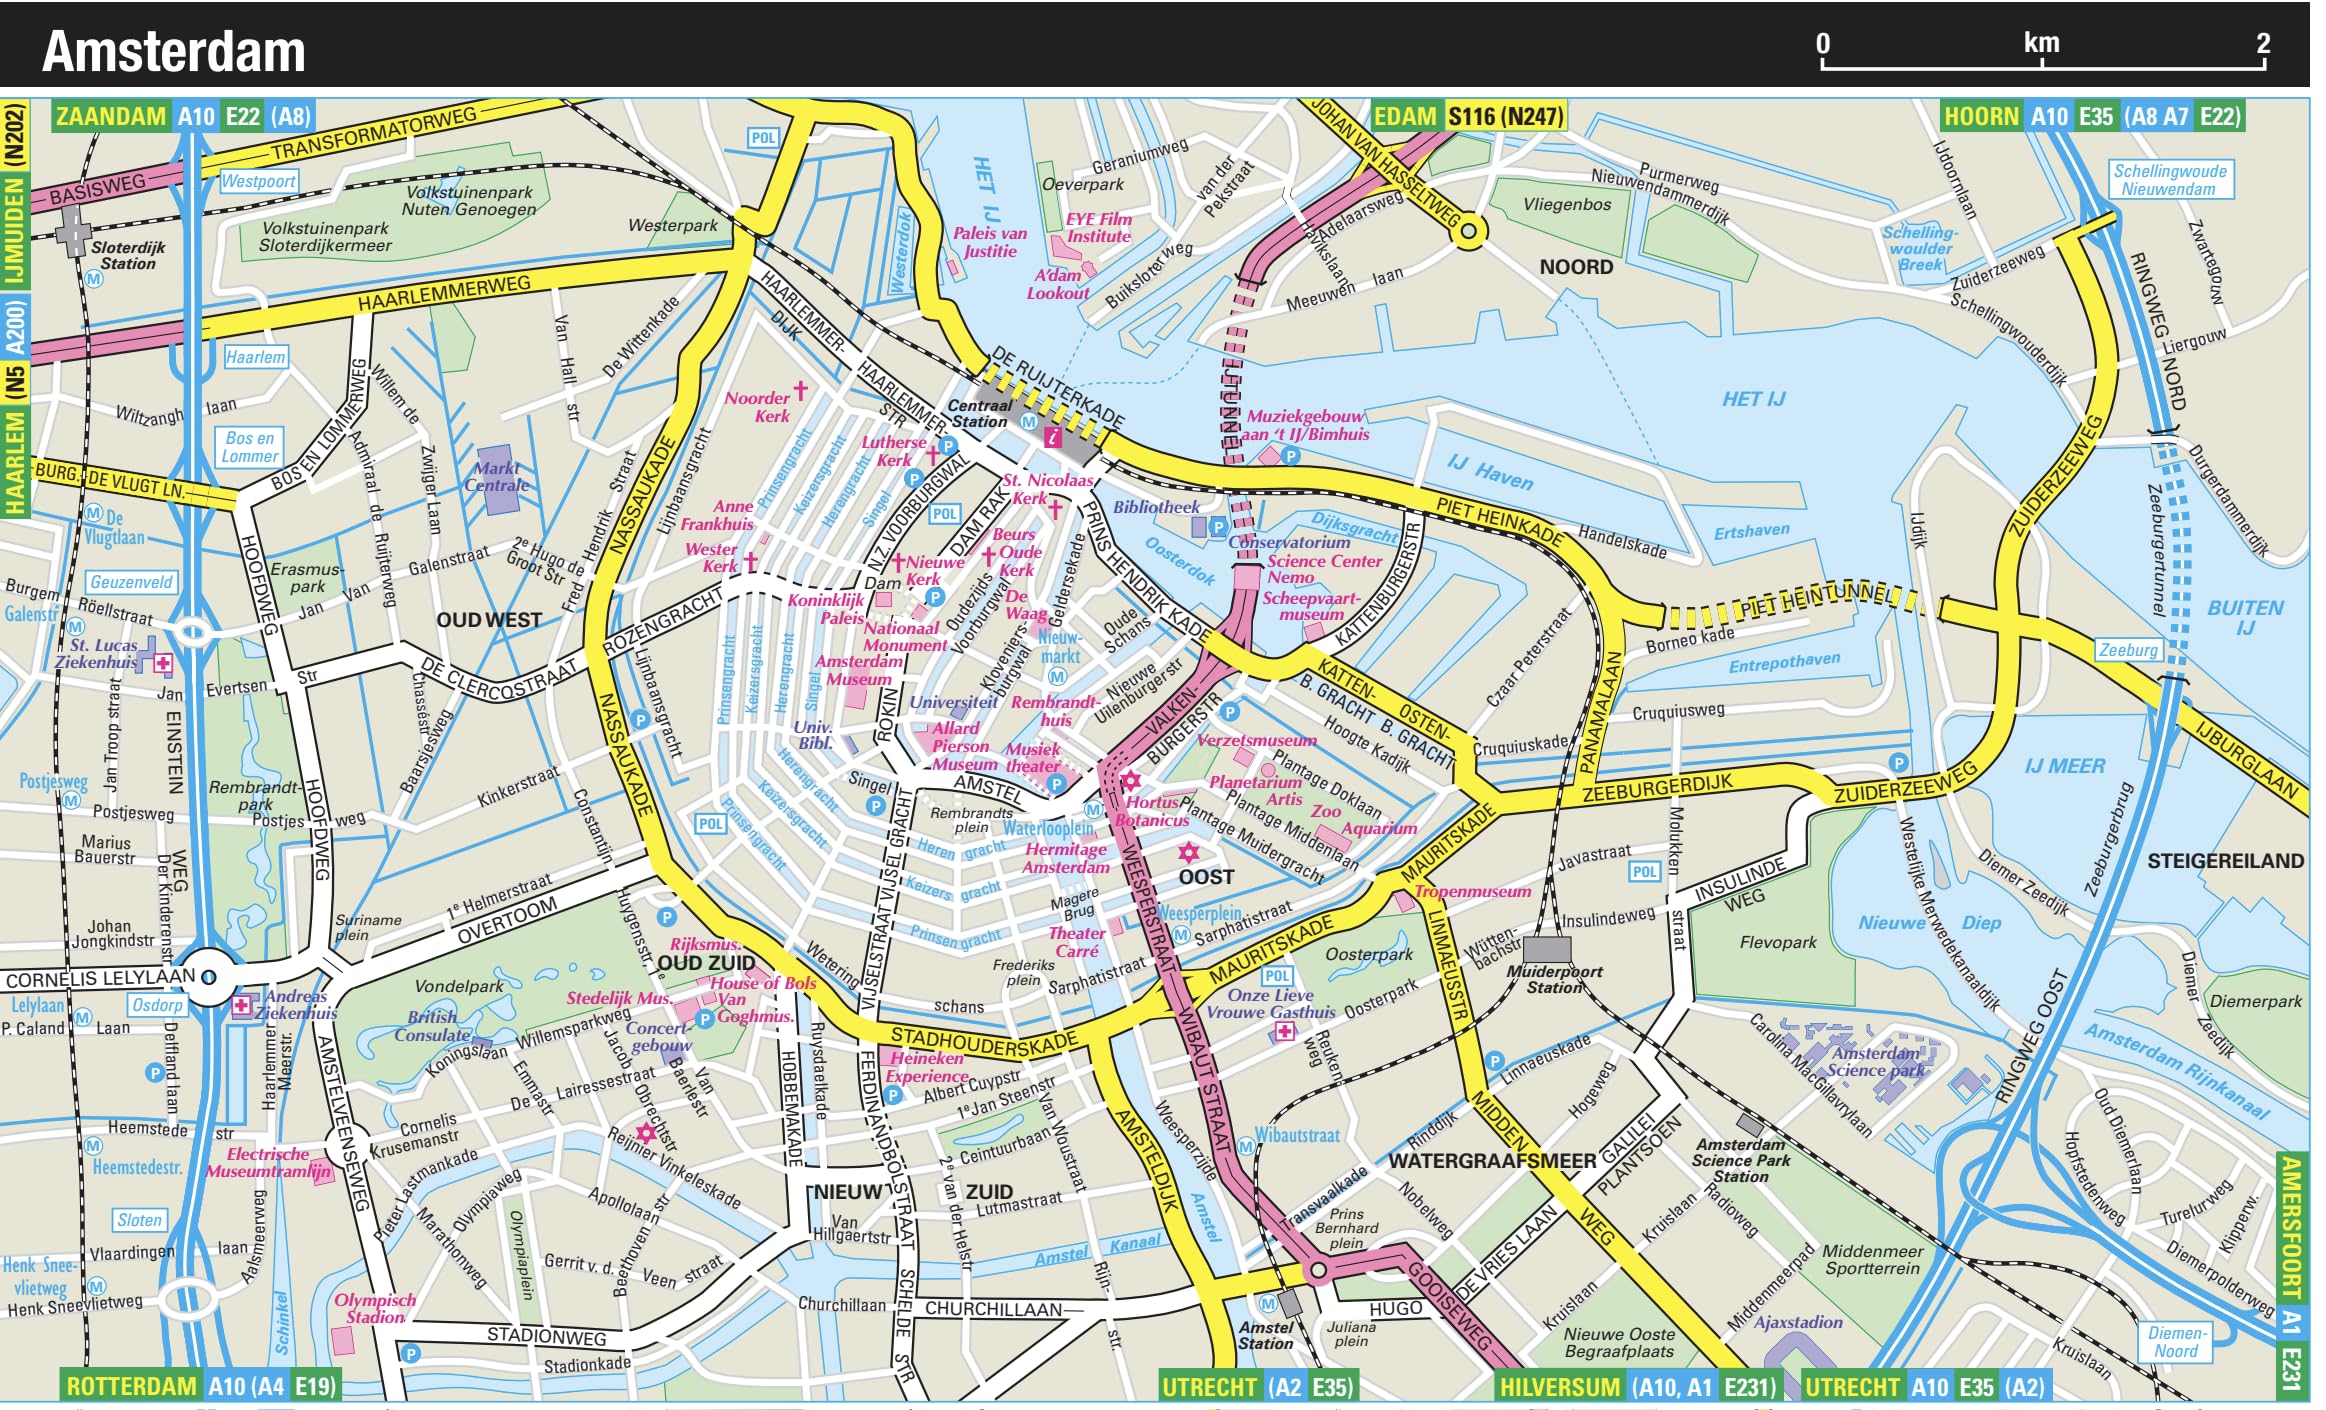
Task: Click the metro icon at Sloterdijk Station
Action: tap(94, 279)
